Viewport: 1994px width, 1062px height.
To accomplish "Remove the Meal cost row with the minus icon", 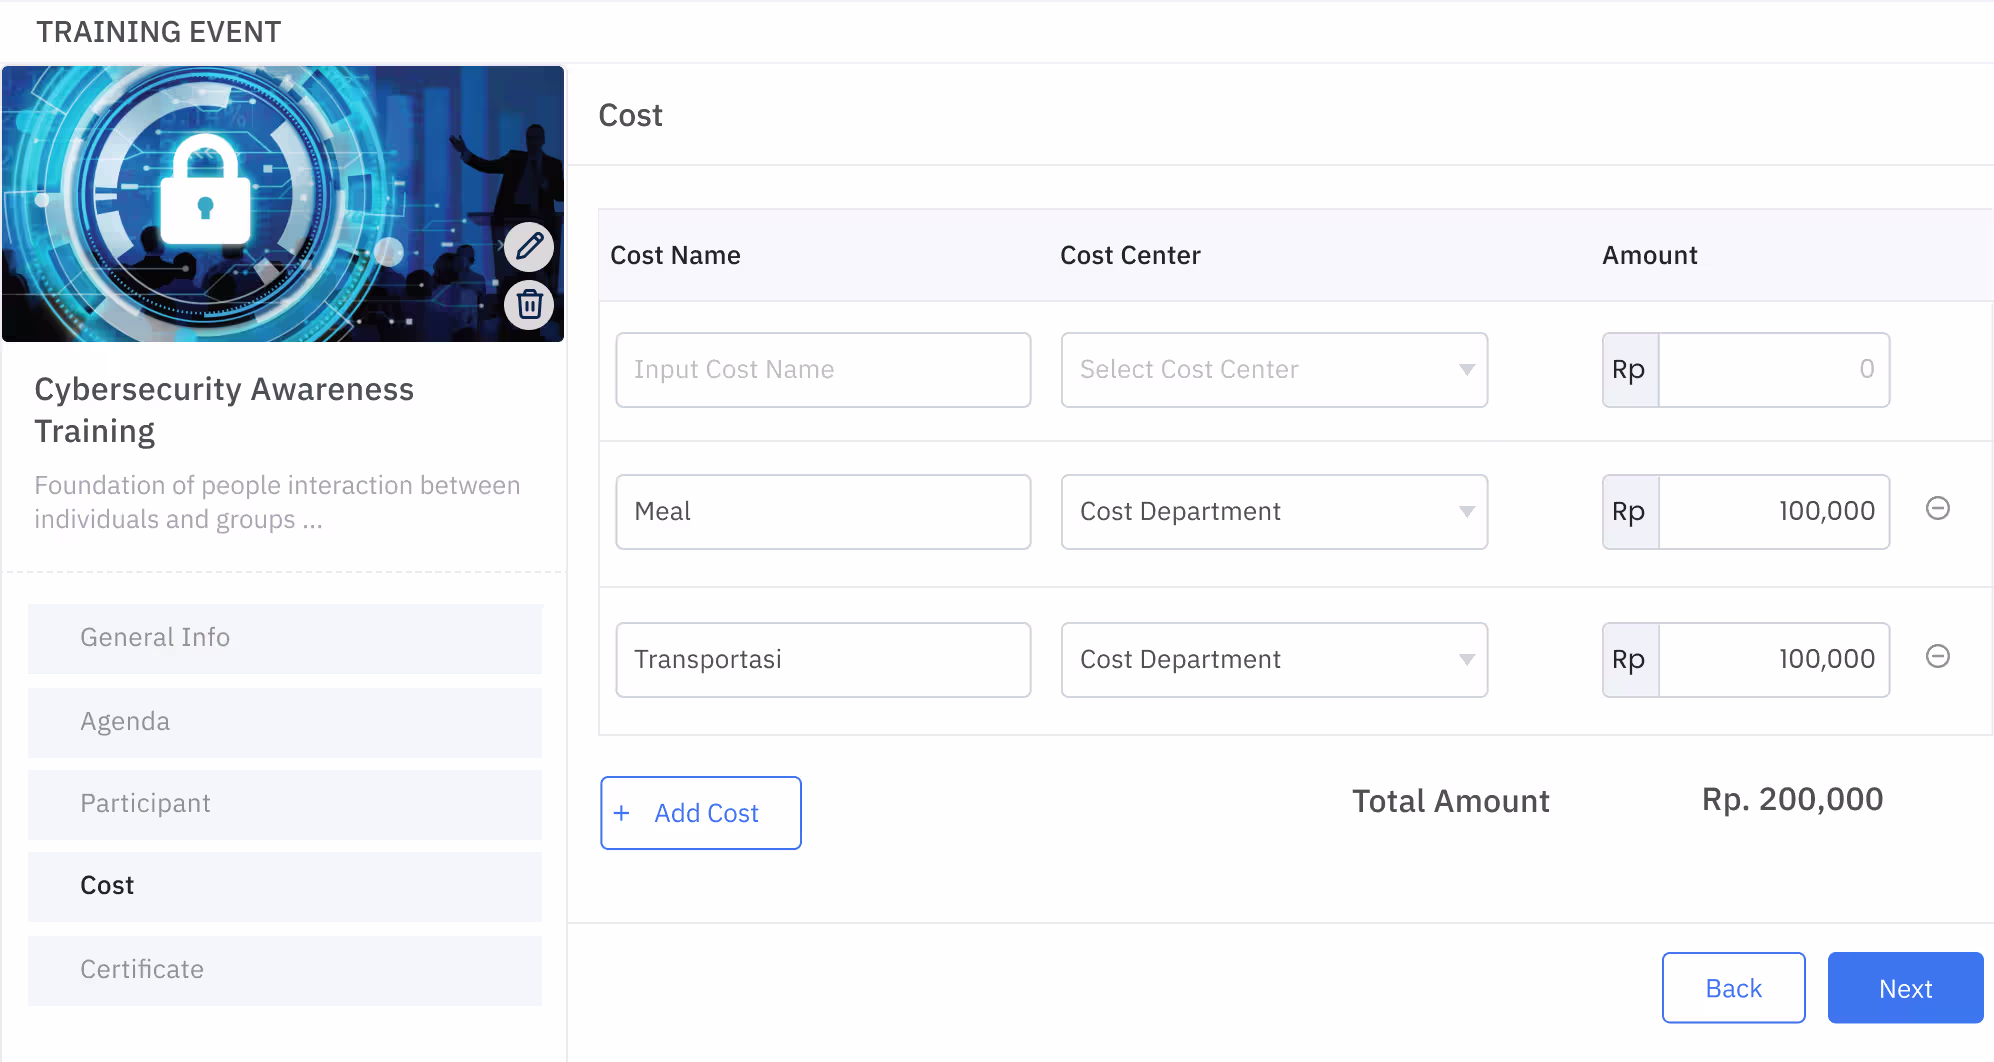I will pos(1937,508).
